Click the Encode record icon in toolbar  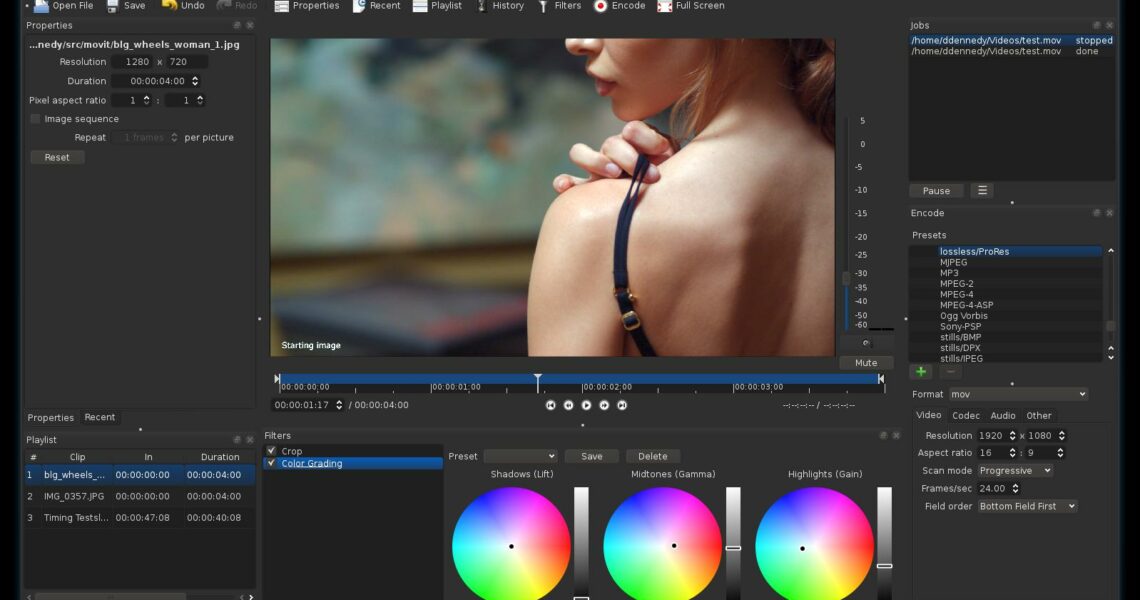tap(601, 6)
